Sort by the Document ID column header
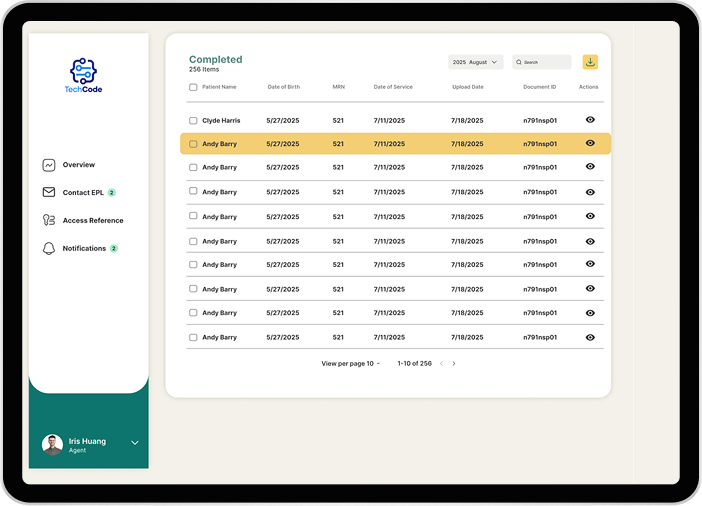Screen dimensions: 702x506 539,87
